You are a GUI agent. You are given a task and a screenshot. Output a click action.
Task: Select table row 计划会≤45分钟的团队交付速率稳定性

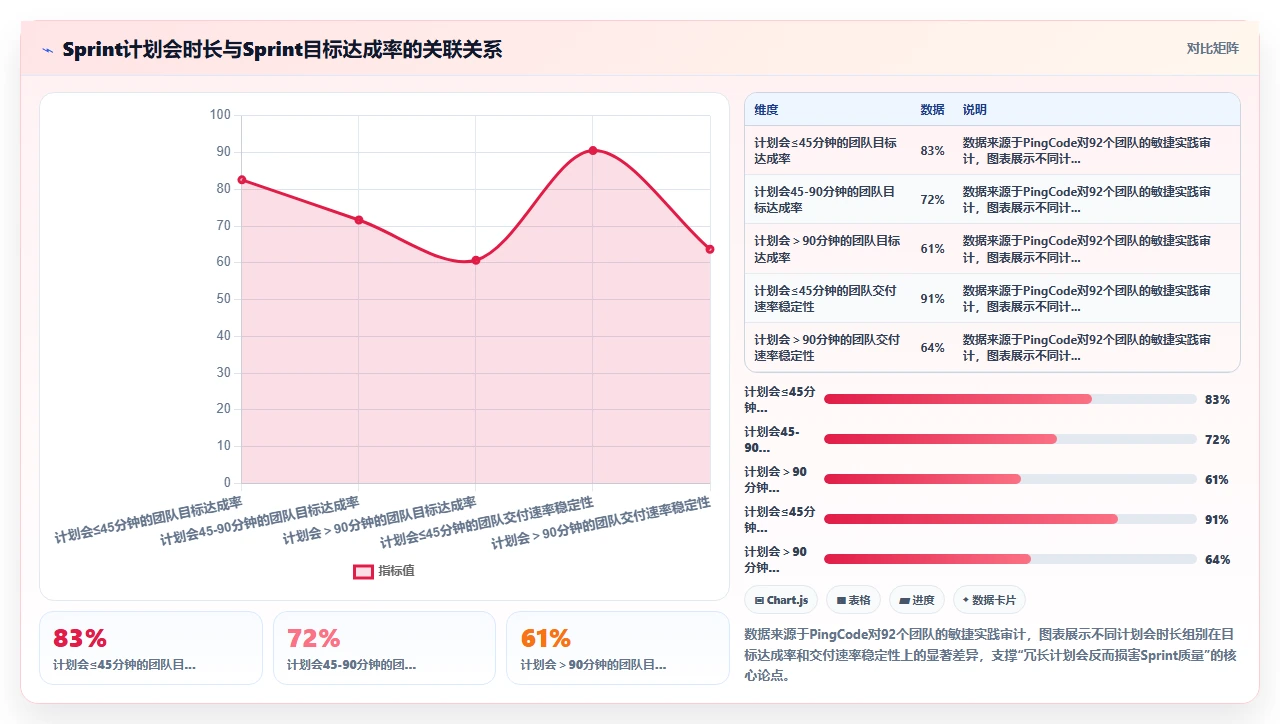[x=992, y=298]
